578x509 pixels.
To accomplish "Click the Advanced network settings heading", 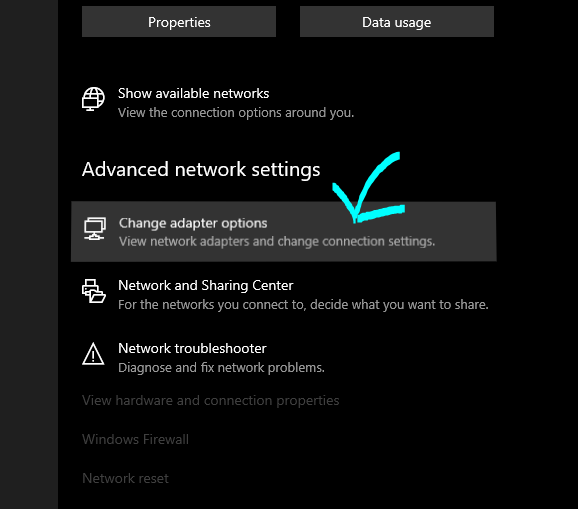I will (201, 169).
